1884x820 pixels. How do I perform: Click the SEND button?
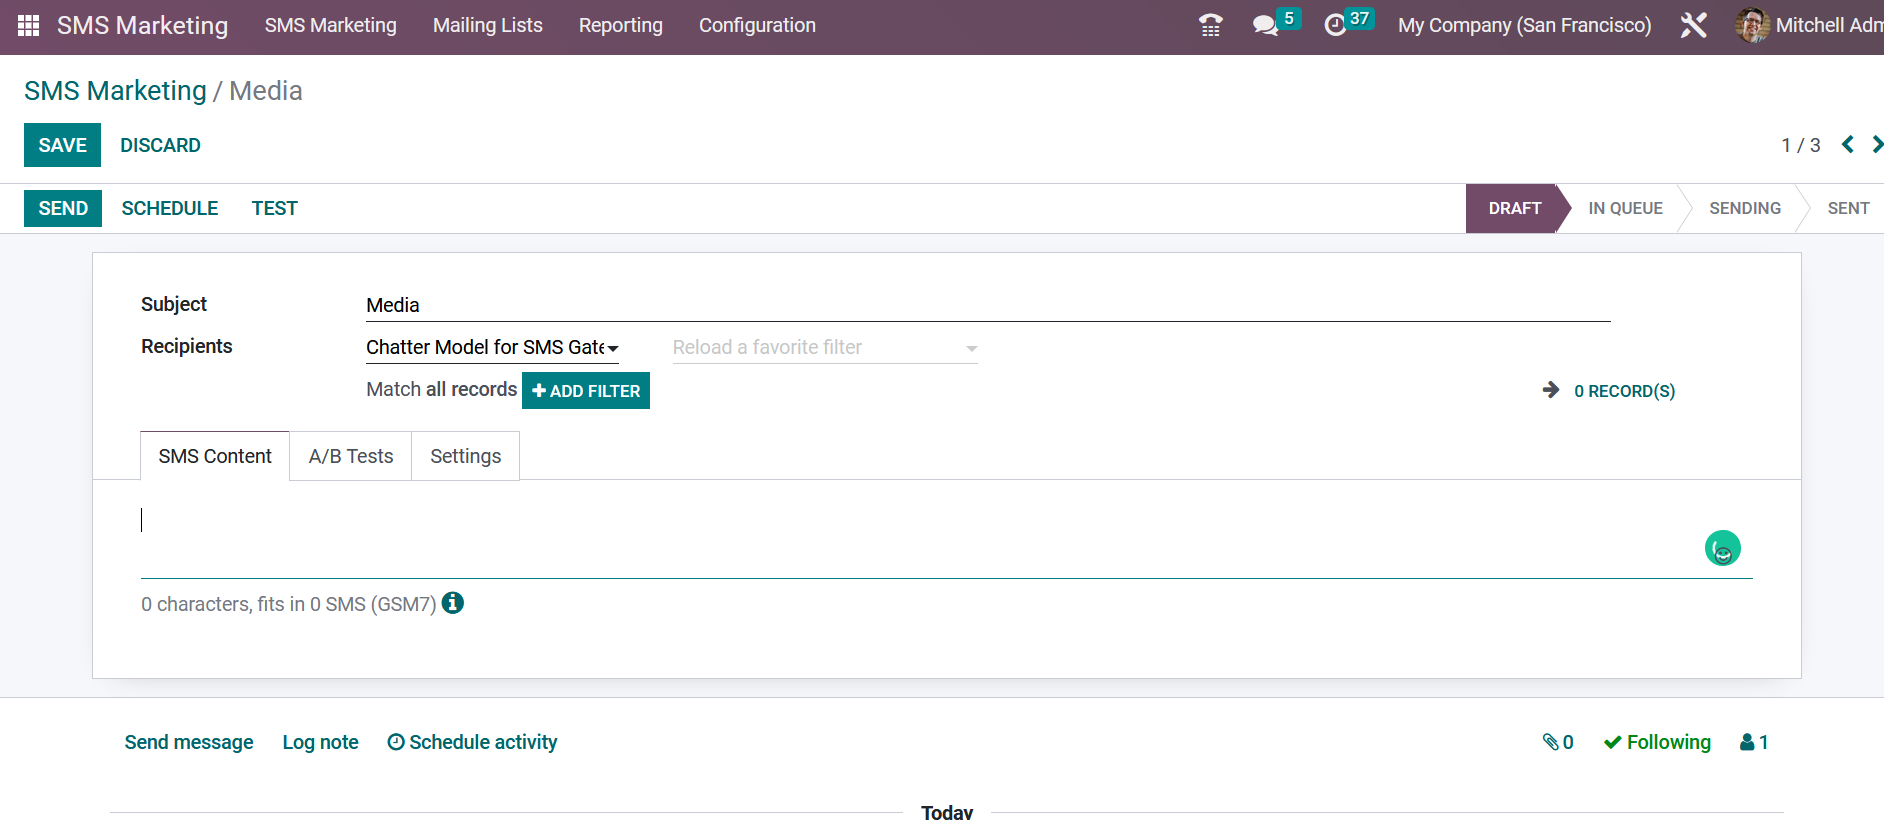click(x=63, y=208)
